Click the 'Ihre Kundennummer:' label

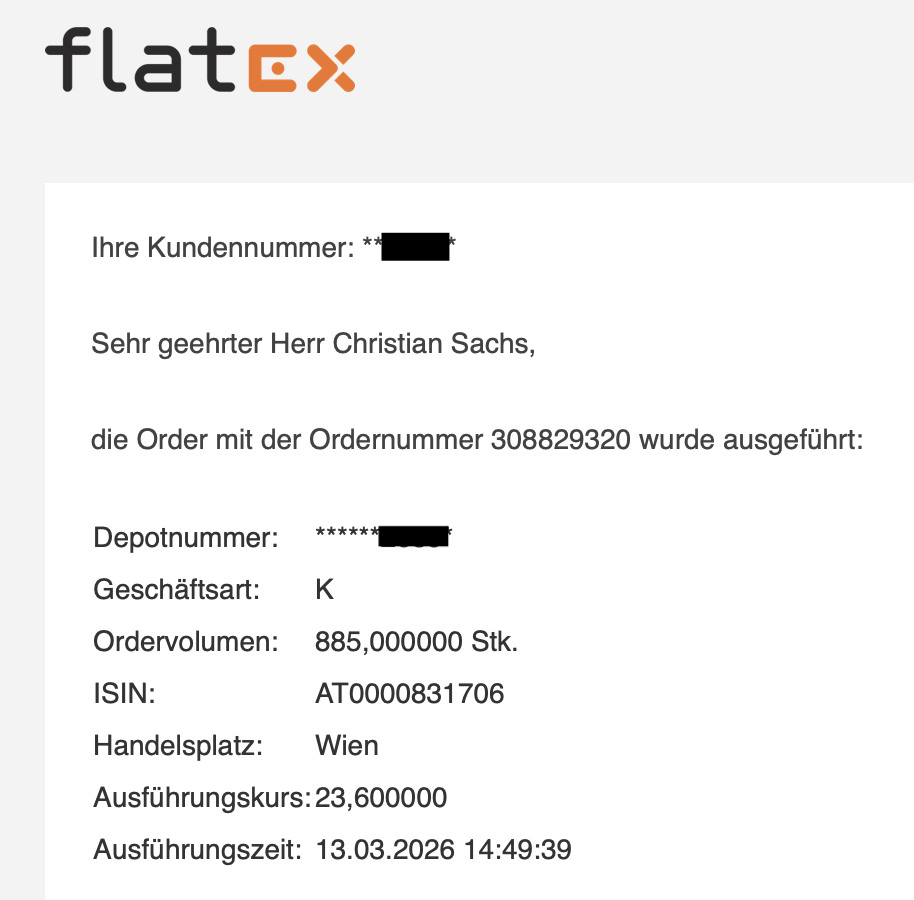(223, 248)
